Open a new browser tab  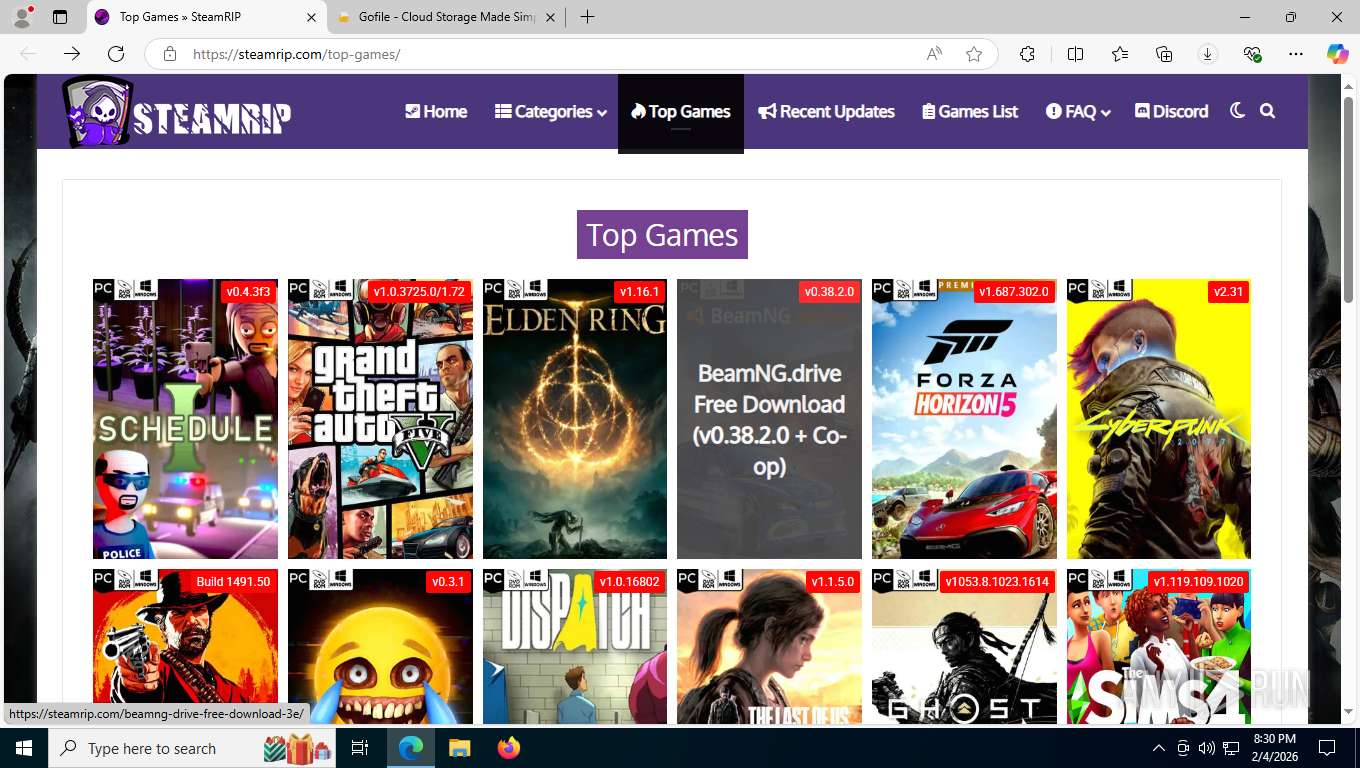[587, 17]
